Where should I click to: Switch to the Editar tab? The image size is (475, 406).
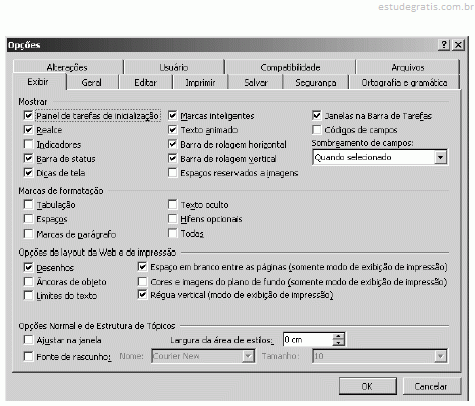point(145,82)
